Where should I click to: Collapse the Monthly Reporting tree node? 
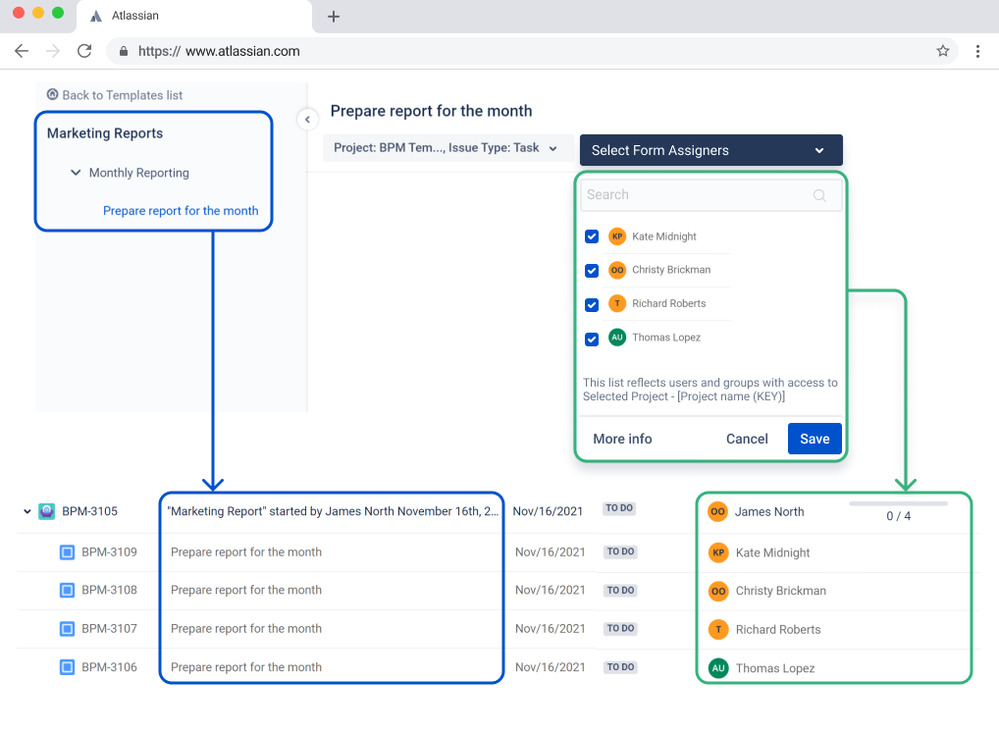point(75,173)
